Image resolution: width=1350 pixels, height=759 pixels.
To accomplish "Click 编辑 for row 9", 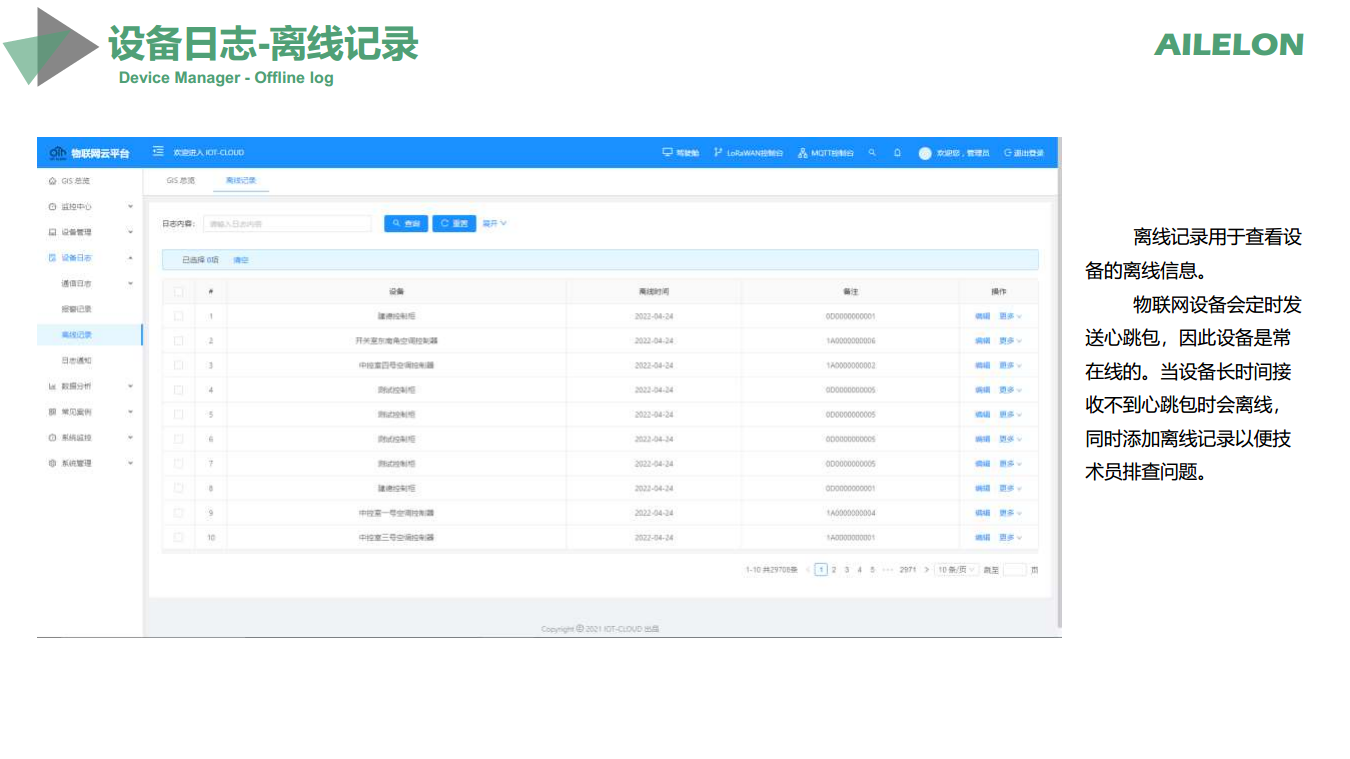I will tap(983, 513).
